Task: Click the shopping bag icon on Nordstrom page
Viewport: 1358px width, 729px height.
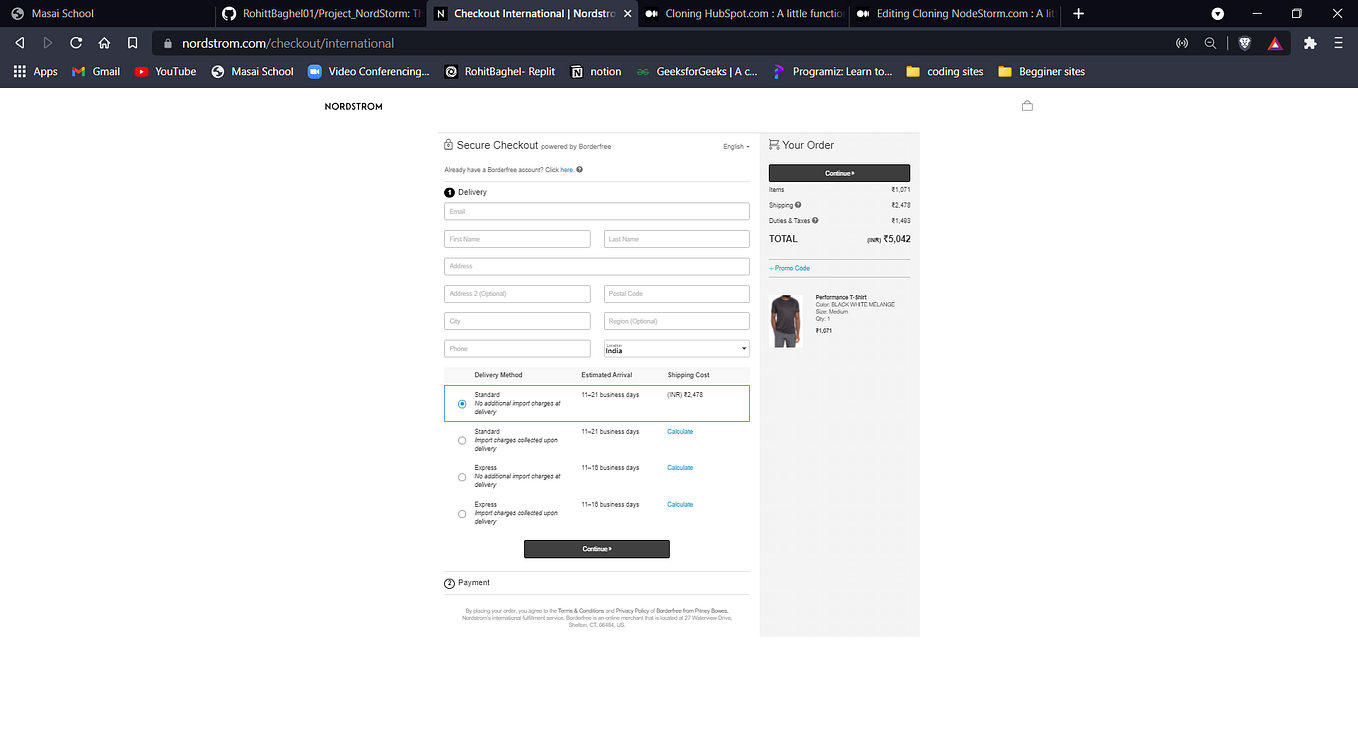Action: coord(1026,105)
